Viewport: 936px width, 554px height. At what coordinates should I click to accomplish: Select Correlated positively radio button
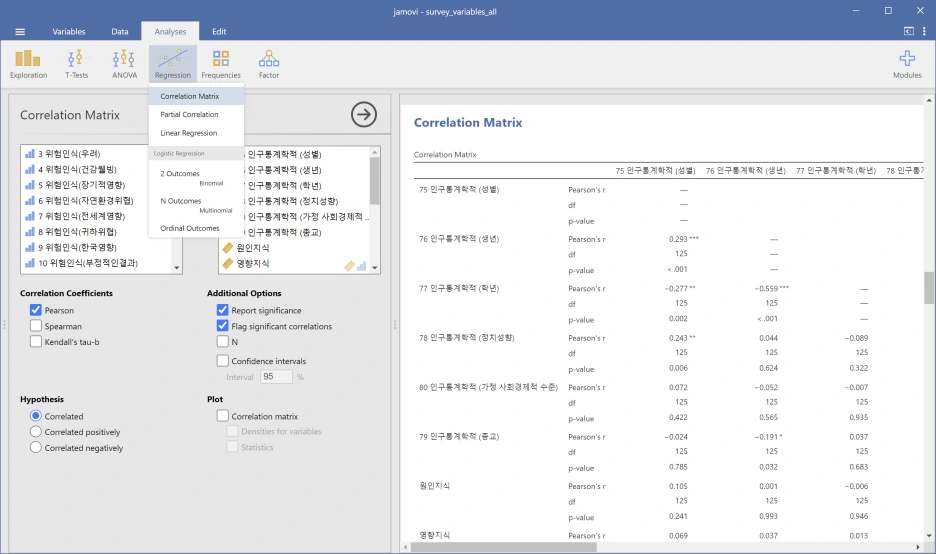pyautogui.click(x=36, y=431)
